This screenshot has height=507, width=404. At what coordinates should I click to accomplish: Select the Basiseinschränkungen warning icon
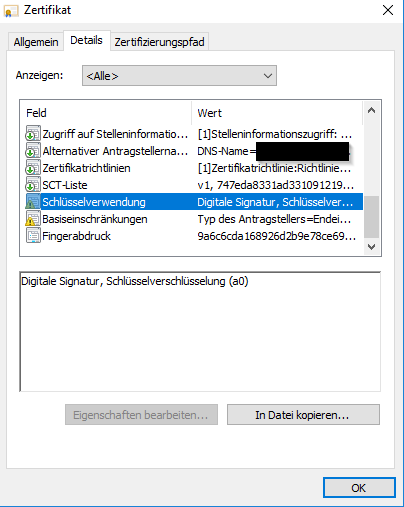pos(33,219)
